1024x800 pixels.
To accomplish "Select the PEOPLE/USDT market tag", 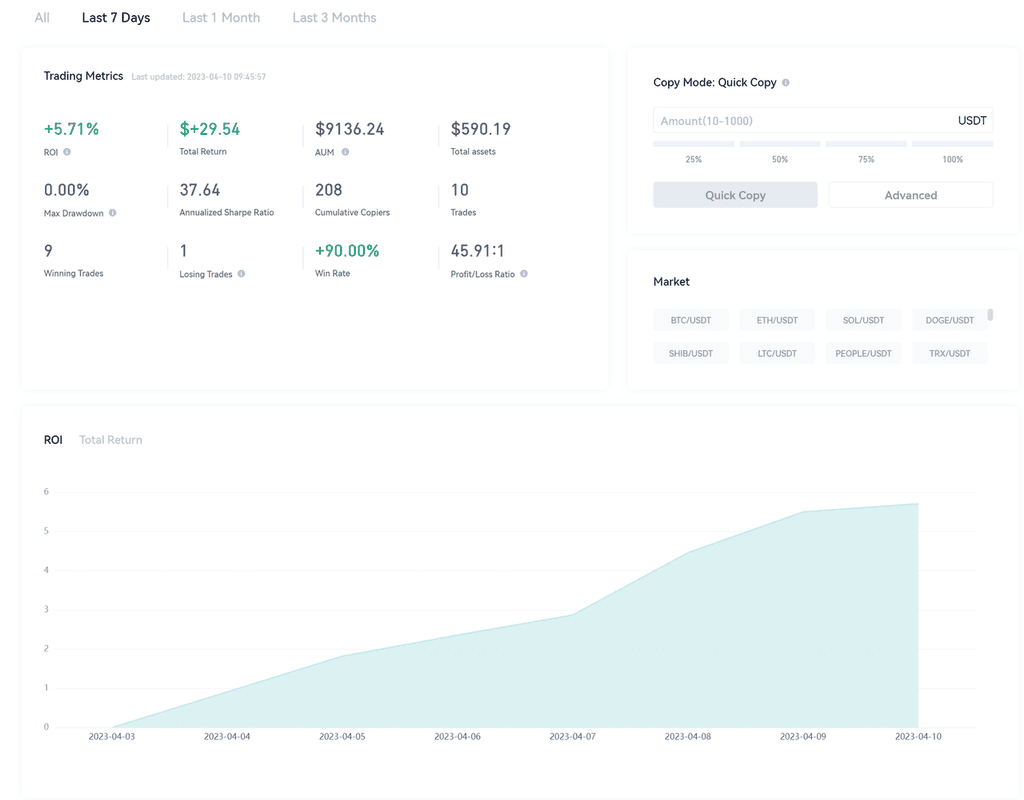I will pos(864,353).
